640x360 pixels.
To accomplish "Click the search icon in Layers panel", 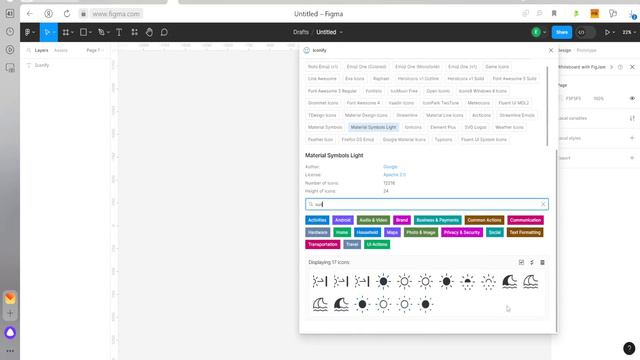I will coord(29,50).
